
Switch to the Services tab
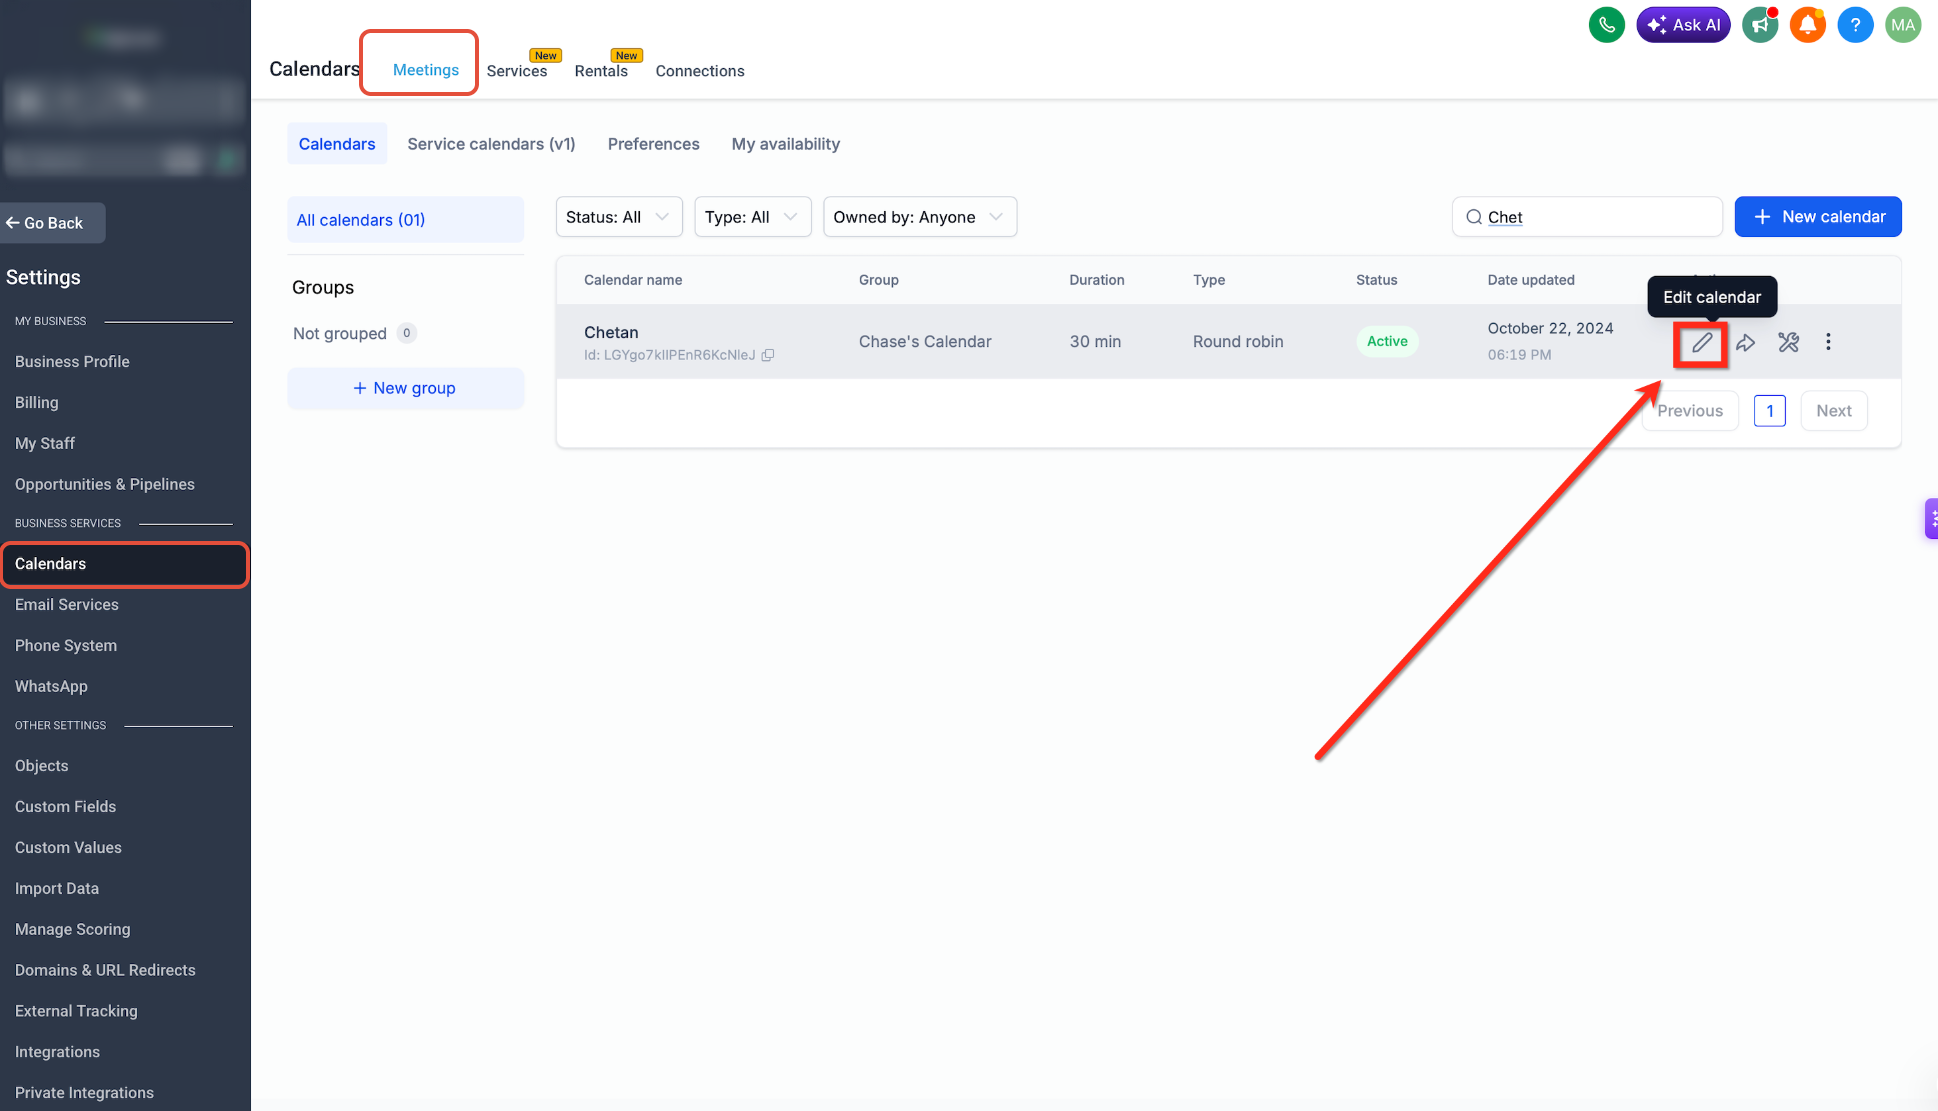[x=517, y=70]
